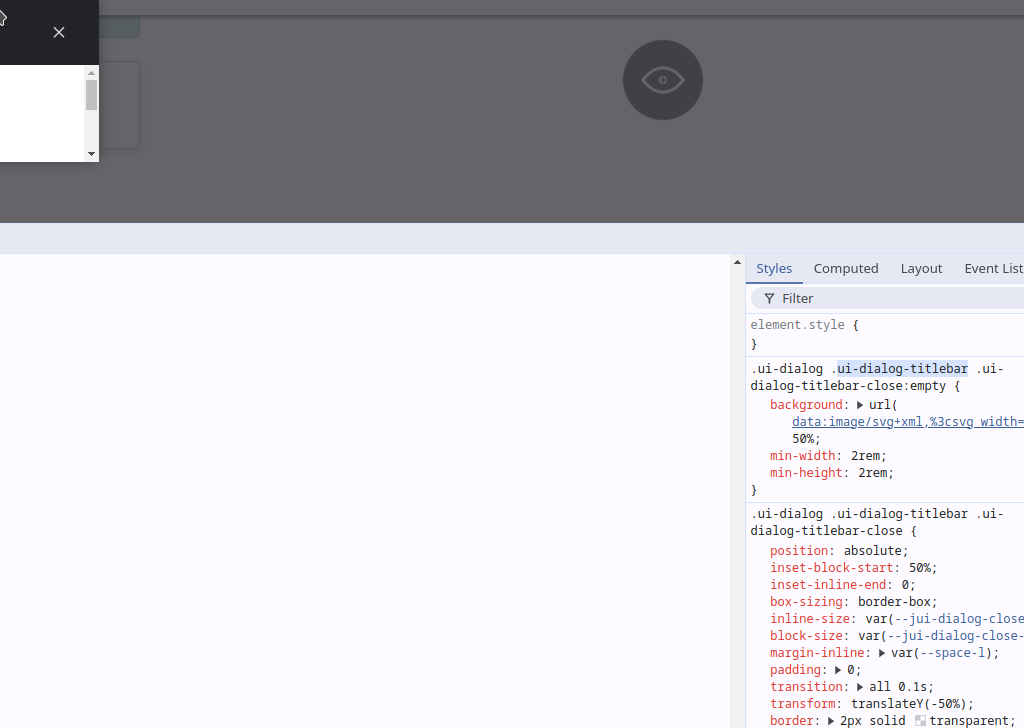Viewport: 1024px width, 728px height.
Task: Click the min-width value 2rem to edit
Action: click(x=866, y=455)
